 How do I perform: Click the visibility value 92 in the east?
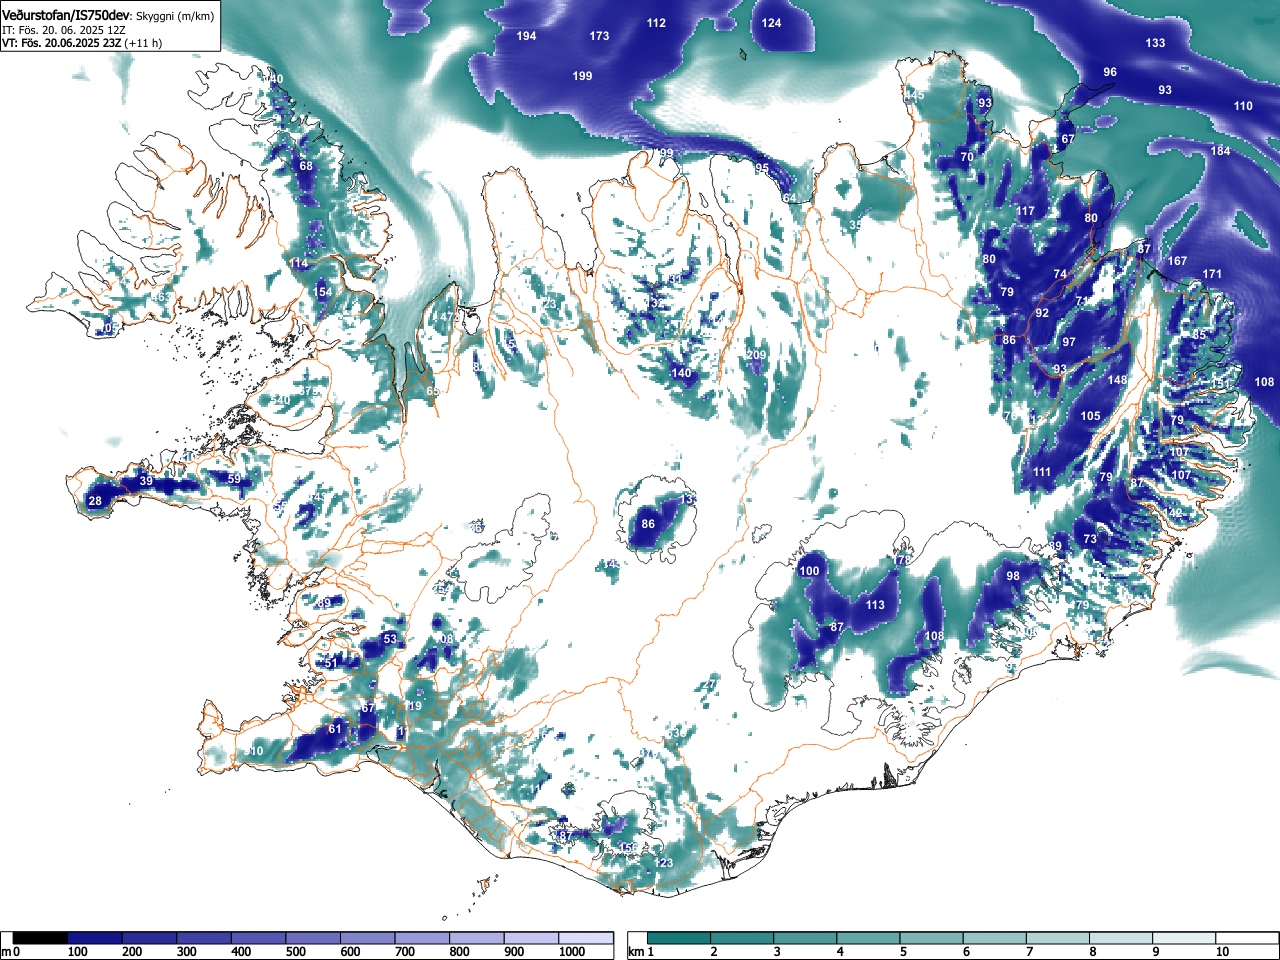[1042, 313]
